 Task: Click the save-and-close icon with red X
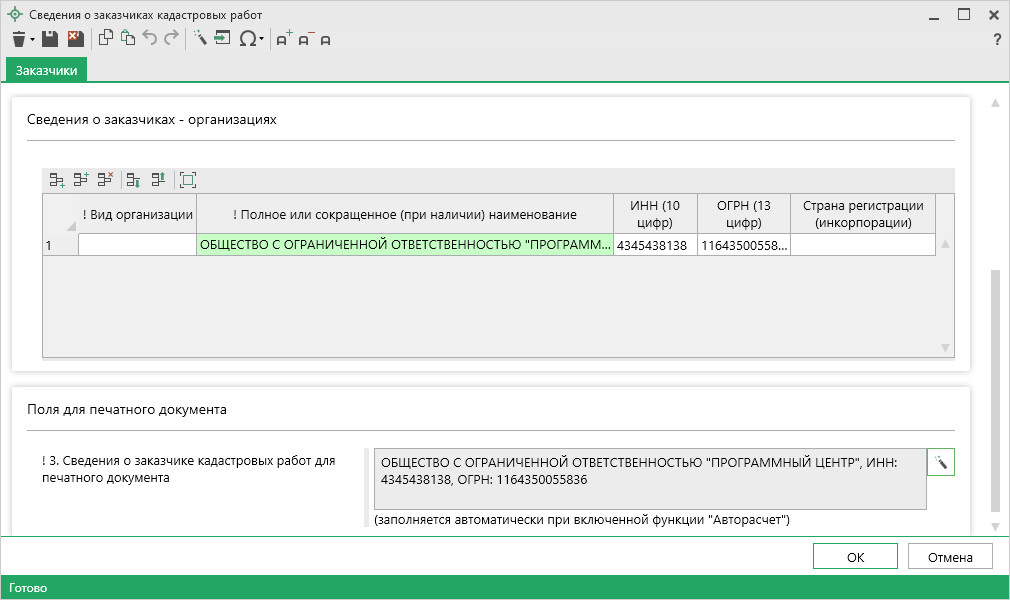75,39
